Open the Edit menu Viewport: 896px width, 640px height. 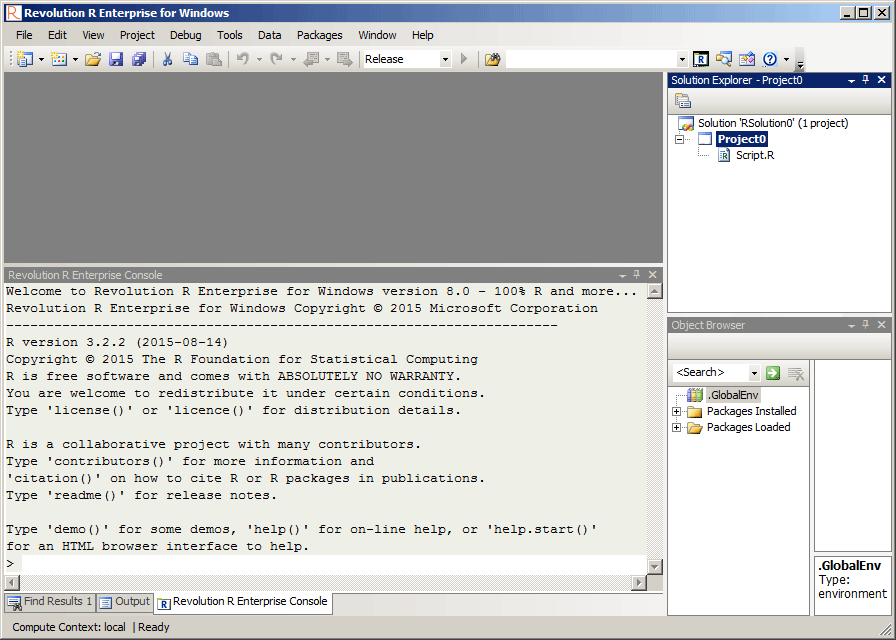pos(57,35)
